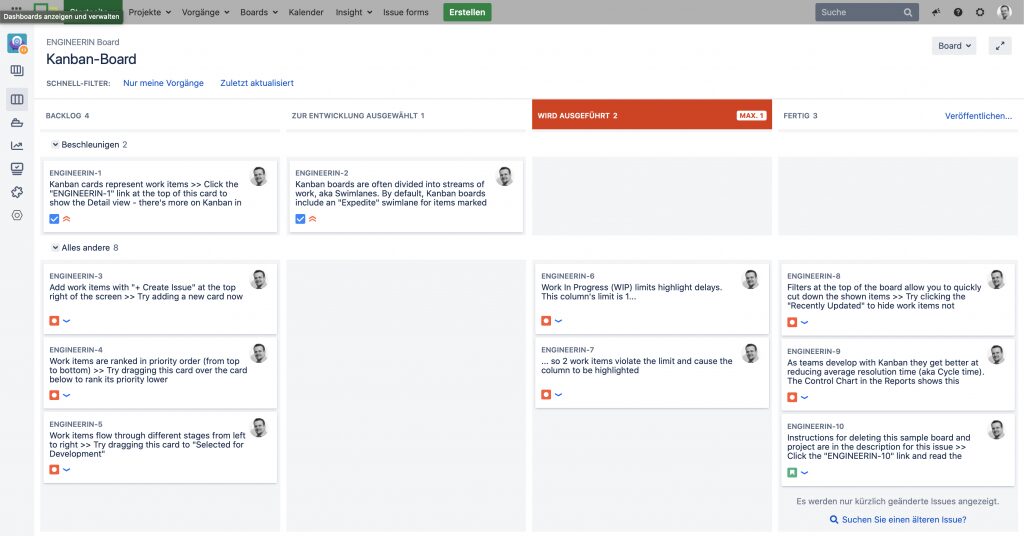This screenshot has width=1024, height=536.
Task: Open the releases ship icon in sidebar
Action: click(x=17, y=123)
